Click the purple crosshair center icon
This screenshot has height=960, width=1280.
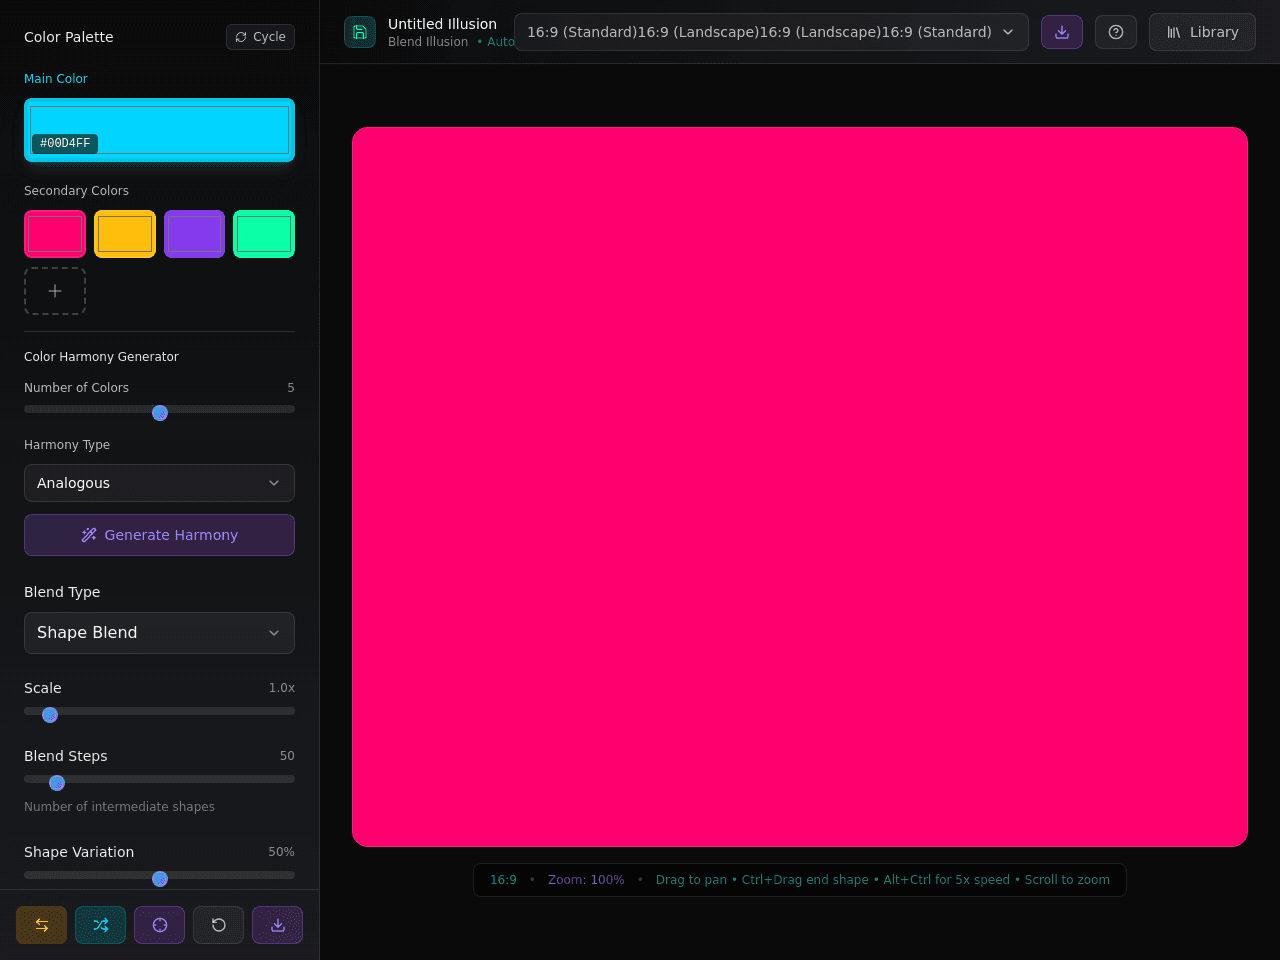point(159,925)
